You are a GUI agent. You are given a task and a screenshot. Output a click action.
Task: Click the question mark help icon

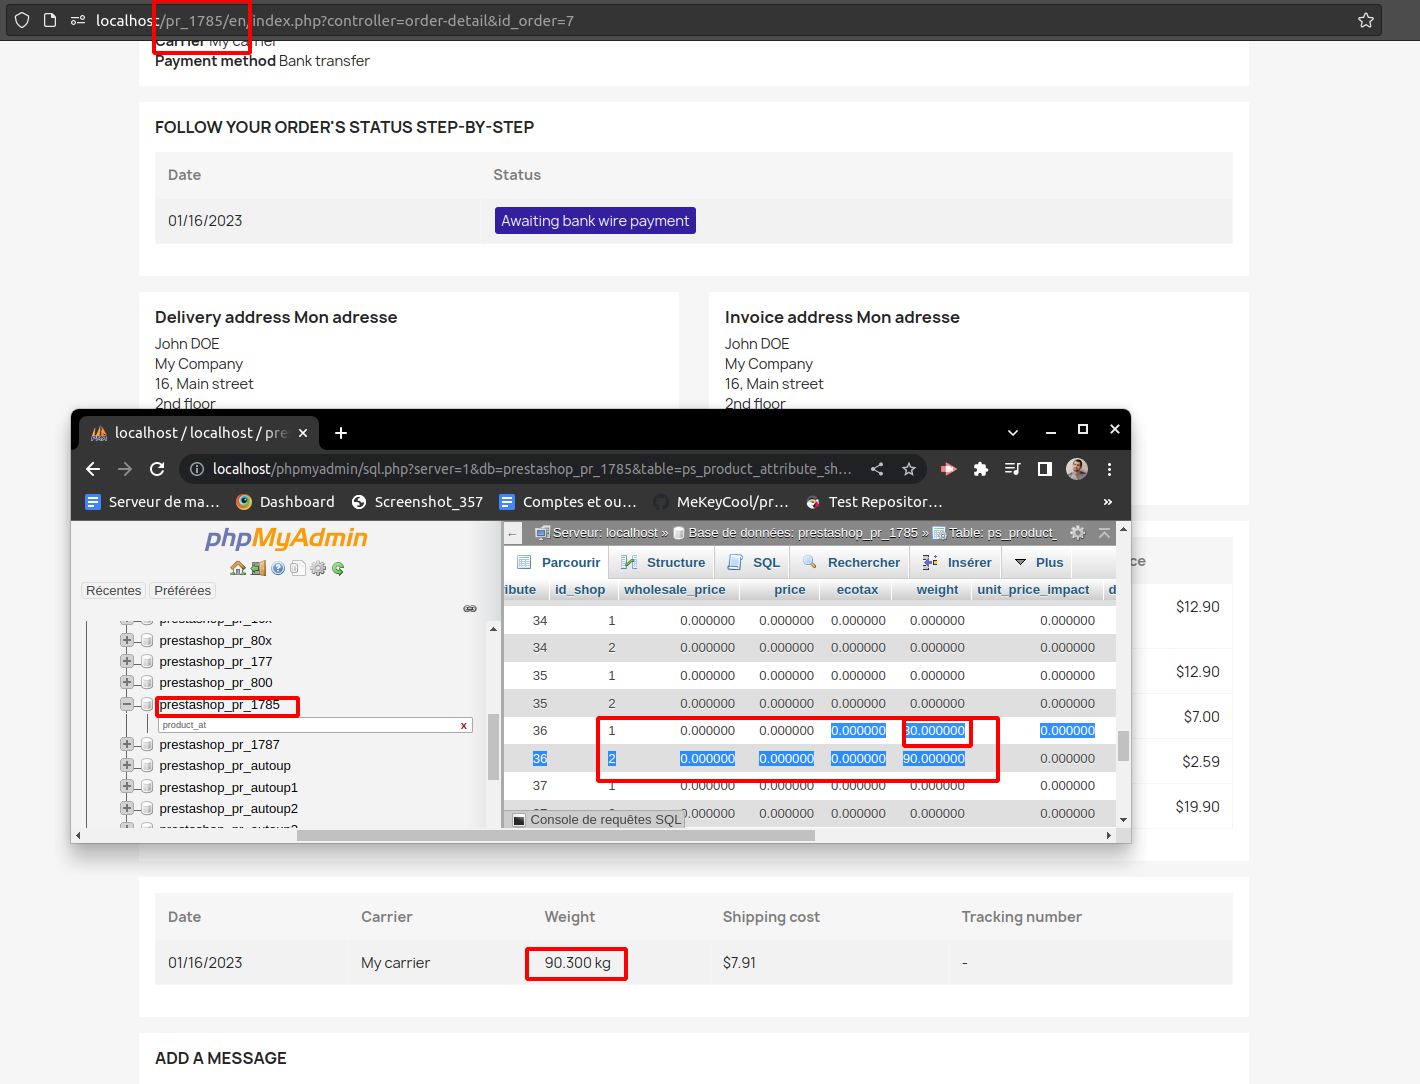coord(278,568)
